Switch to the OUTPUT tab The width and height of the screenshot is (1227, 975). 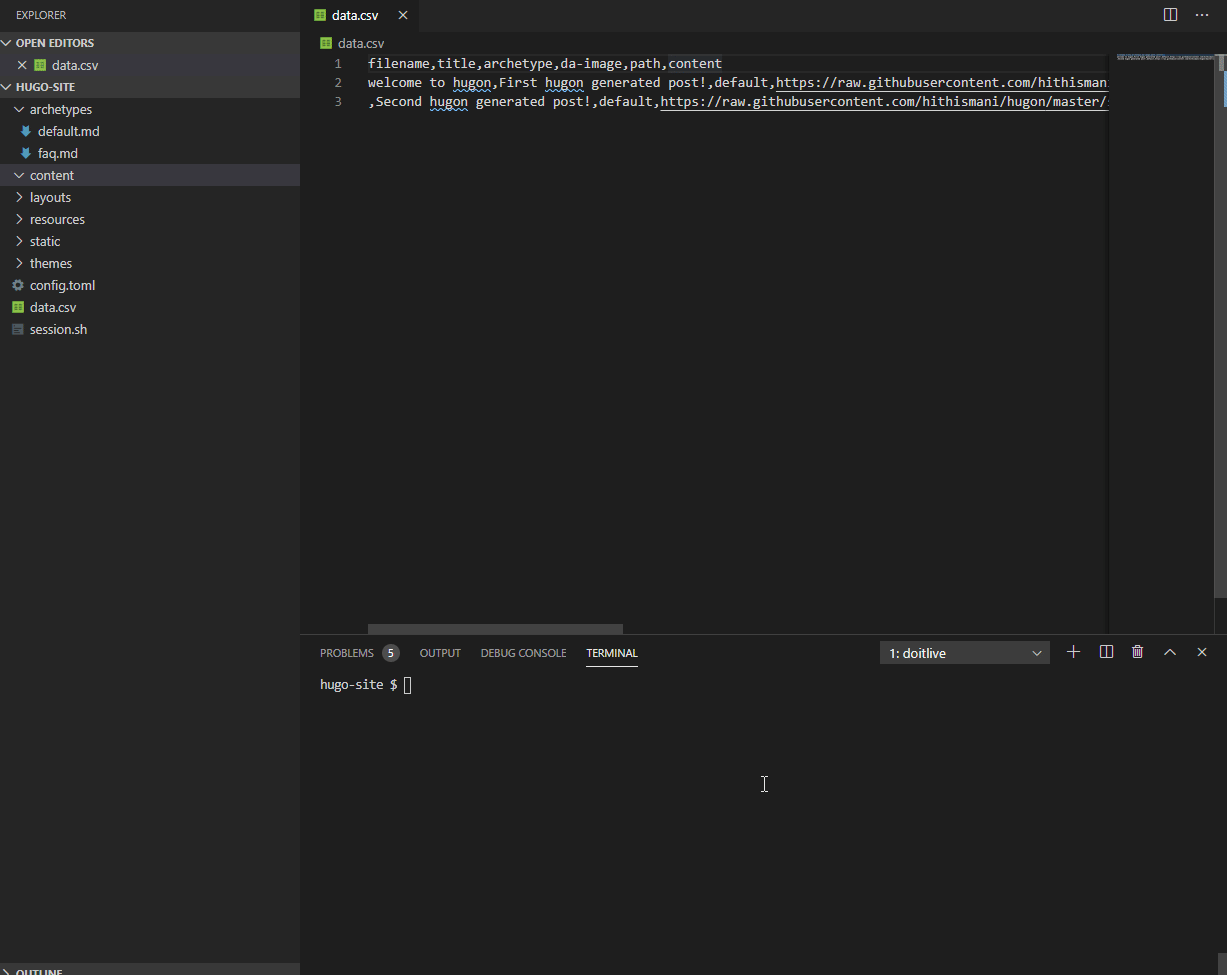[x=439, y=652]
